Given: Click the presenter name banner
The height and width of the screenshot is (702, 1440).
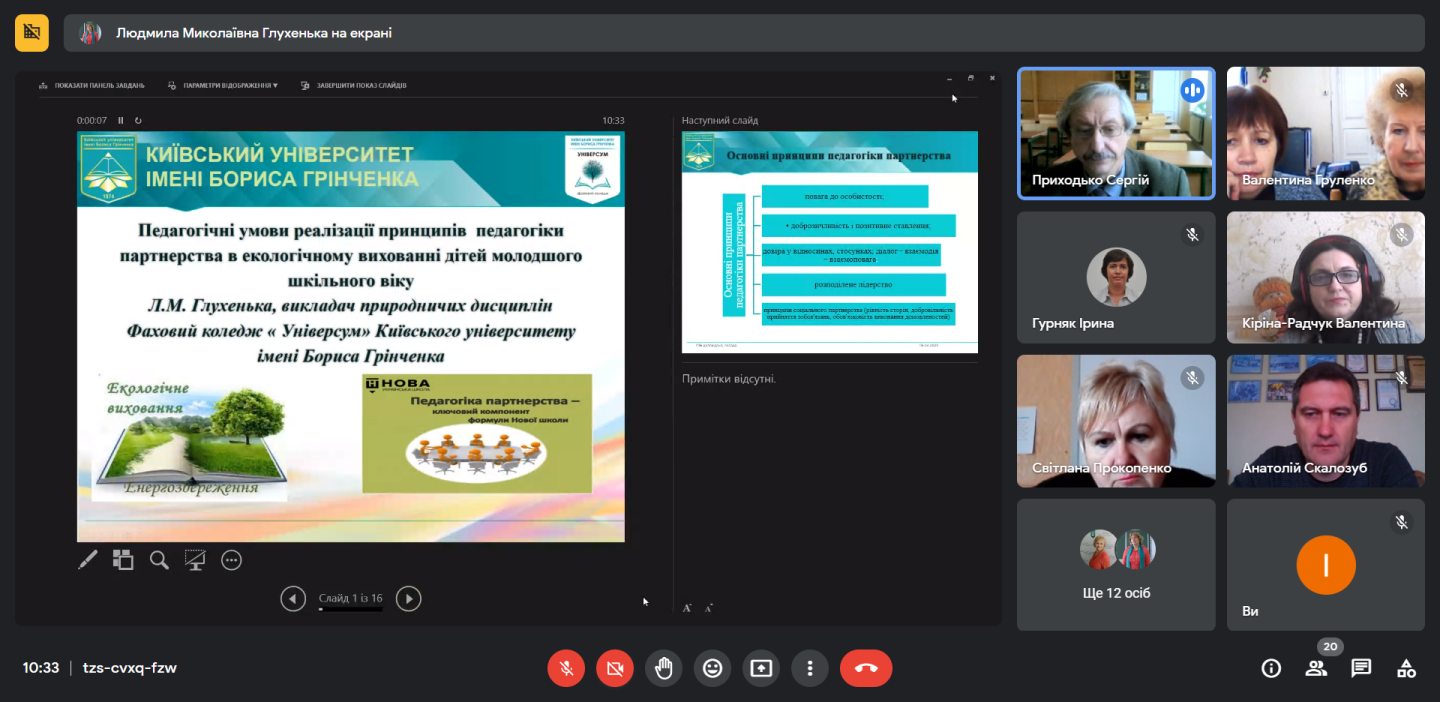Looking at the screenshot, I should (744, 33).
